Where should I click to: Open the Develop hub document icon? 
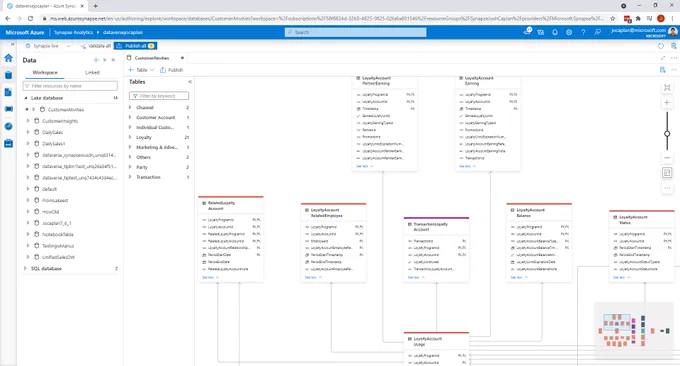pos(8,92)
